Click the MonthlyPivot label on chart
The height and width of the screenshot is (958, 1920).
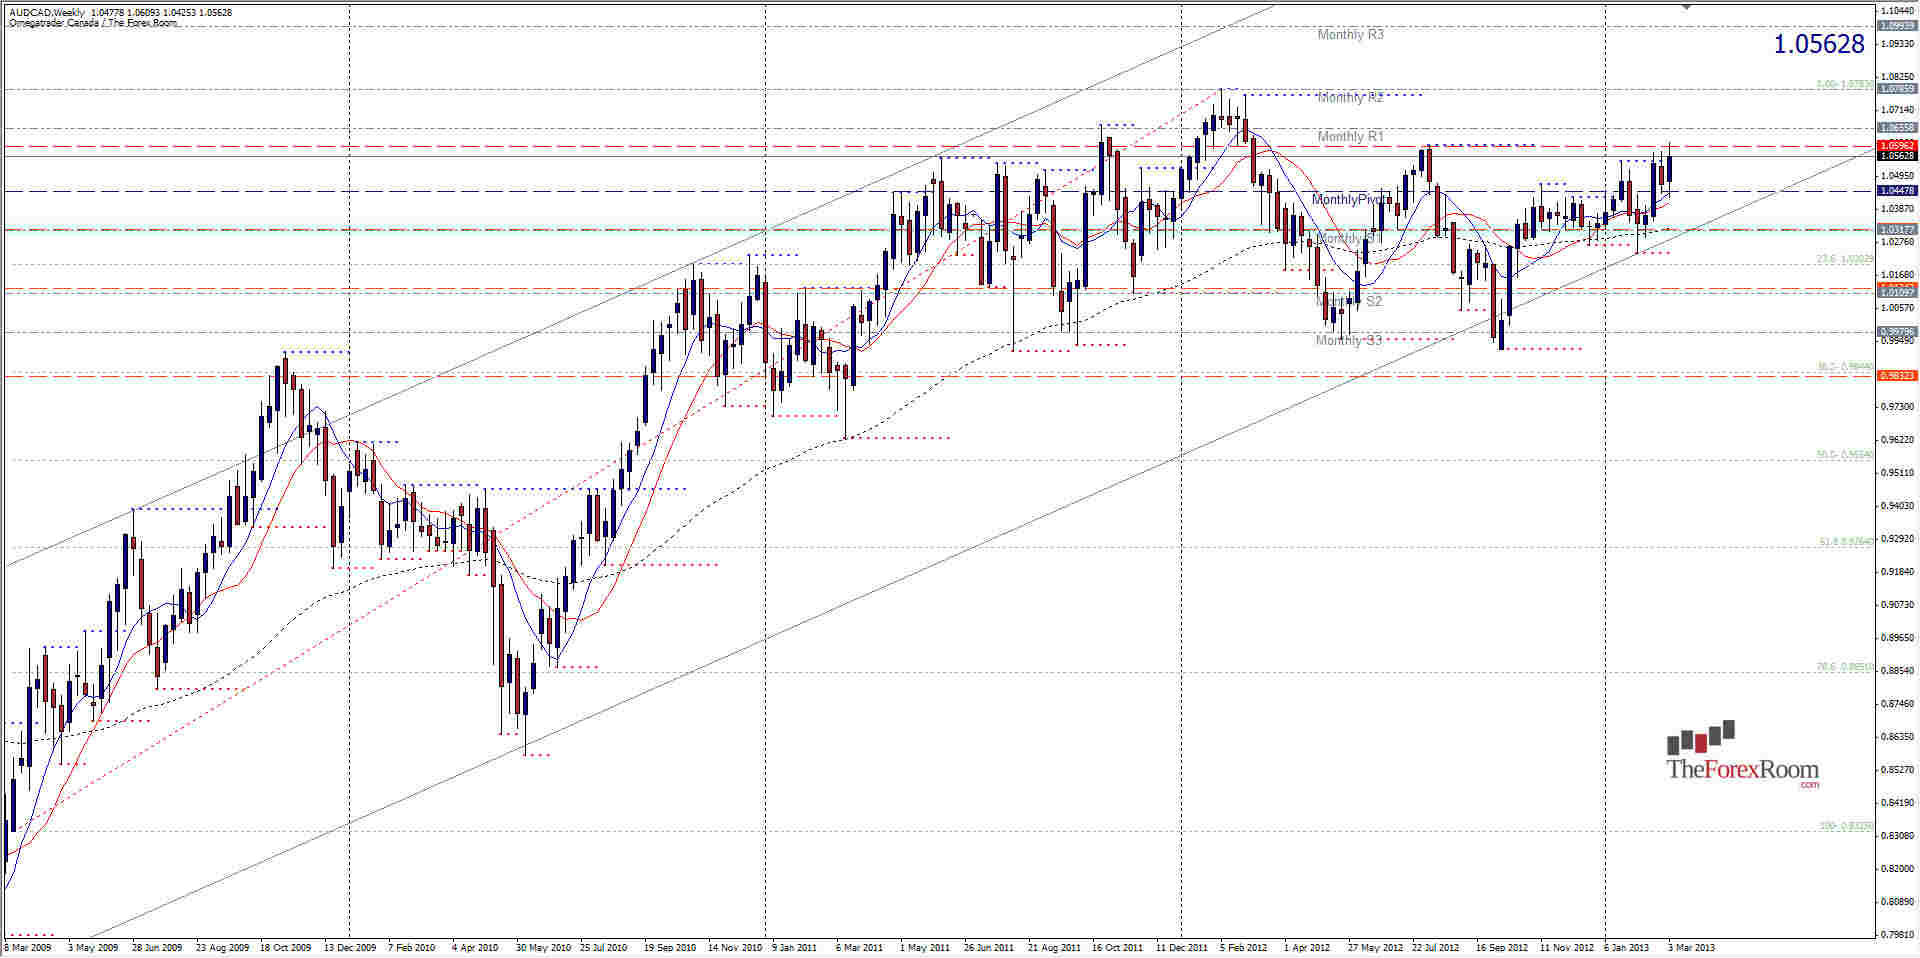point(1350,200)
